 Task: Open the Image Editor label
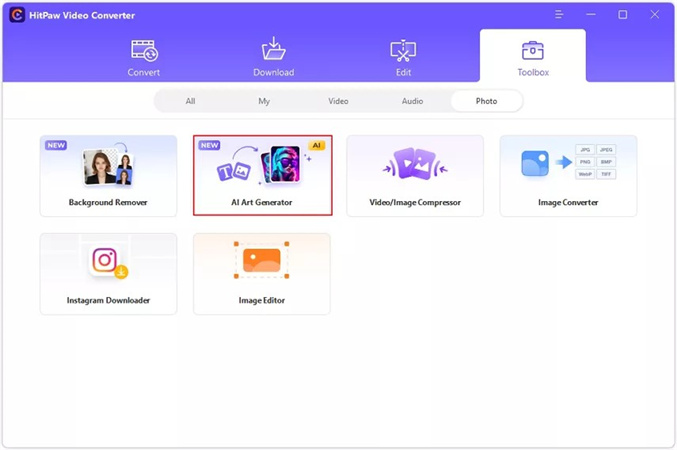click(x=262, y=300)
